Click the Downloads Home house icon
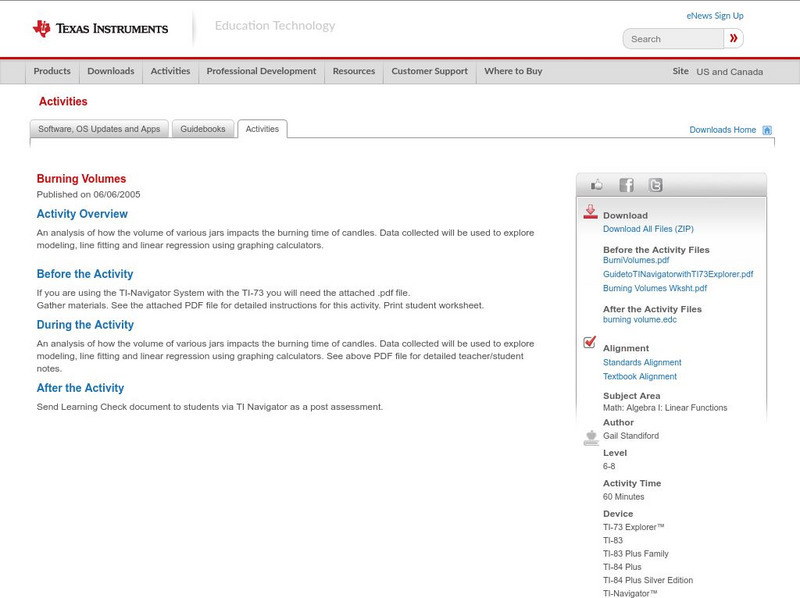 tap(767, 130)
